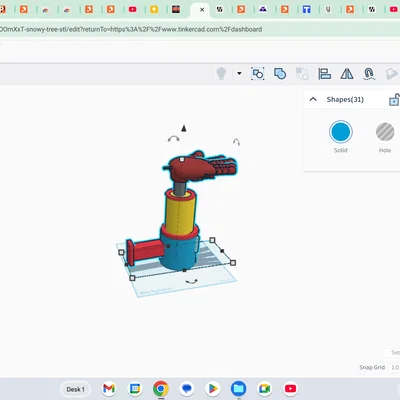The image size is (400, 400).
Task: Click the Desk 1 button in the shelf
Action: (75, 389)
